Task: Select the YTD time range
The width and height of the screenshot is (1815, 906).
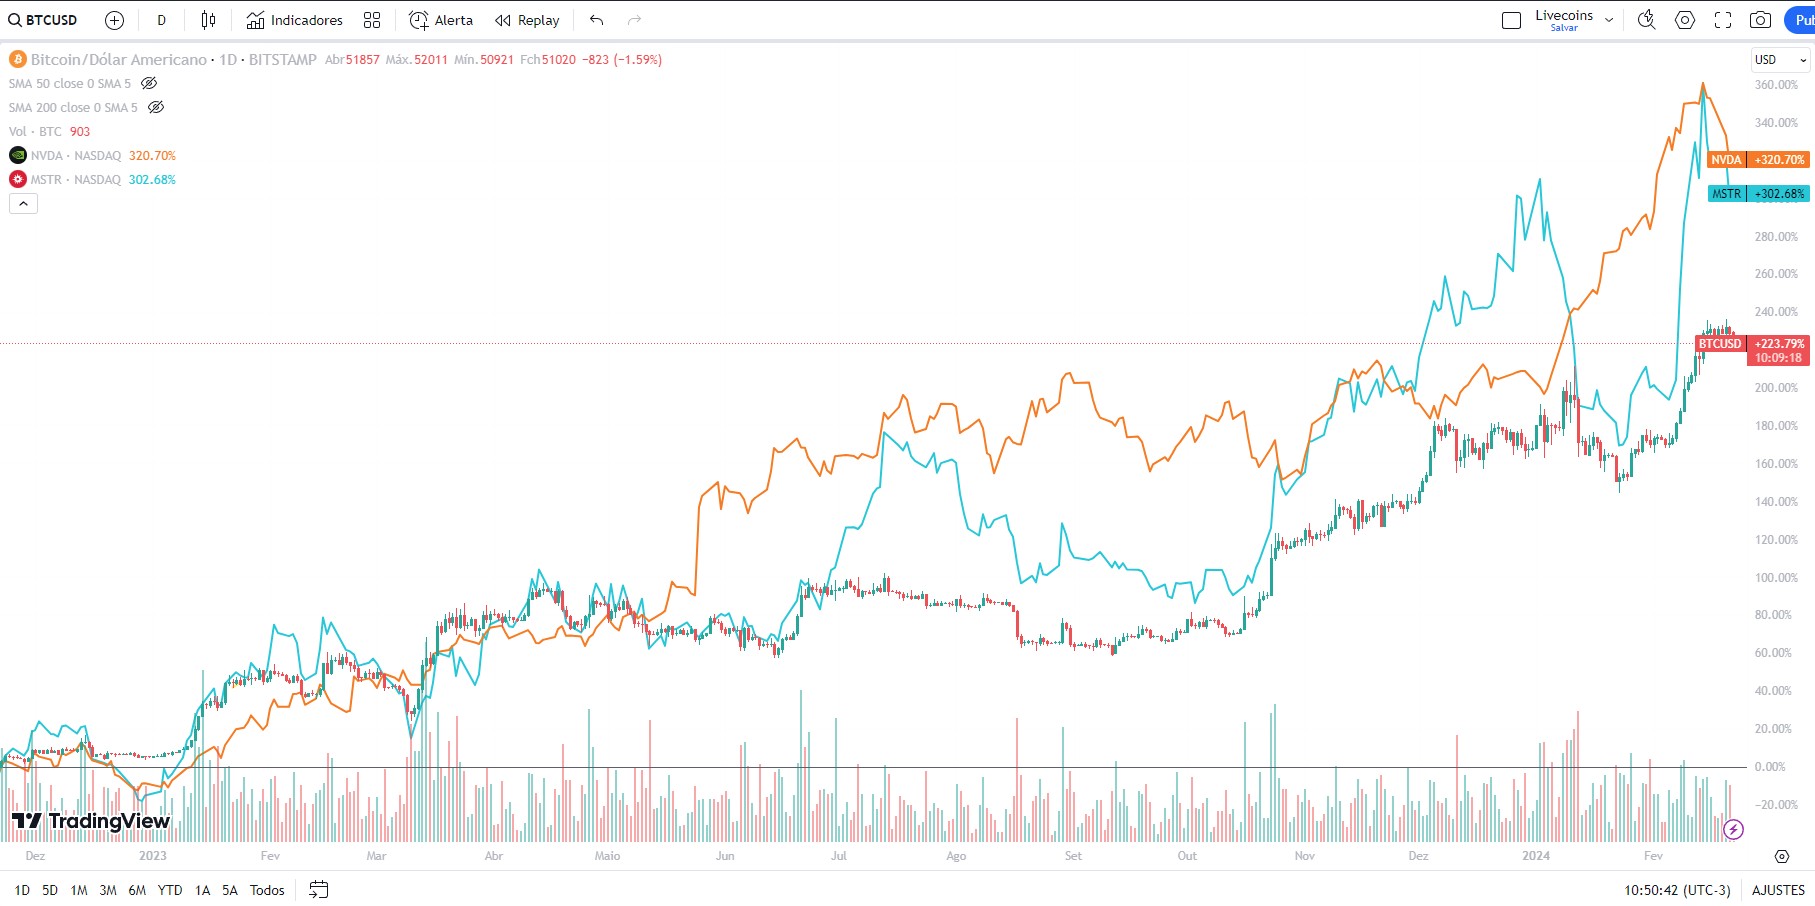Action: tap(170, 890)
